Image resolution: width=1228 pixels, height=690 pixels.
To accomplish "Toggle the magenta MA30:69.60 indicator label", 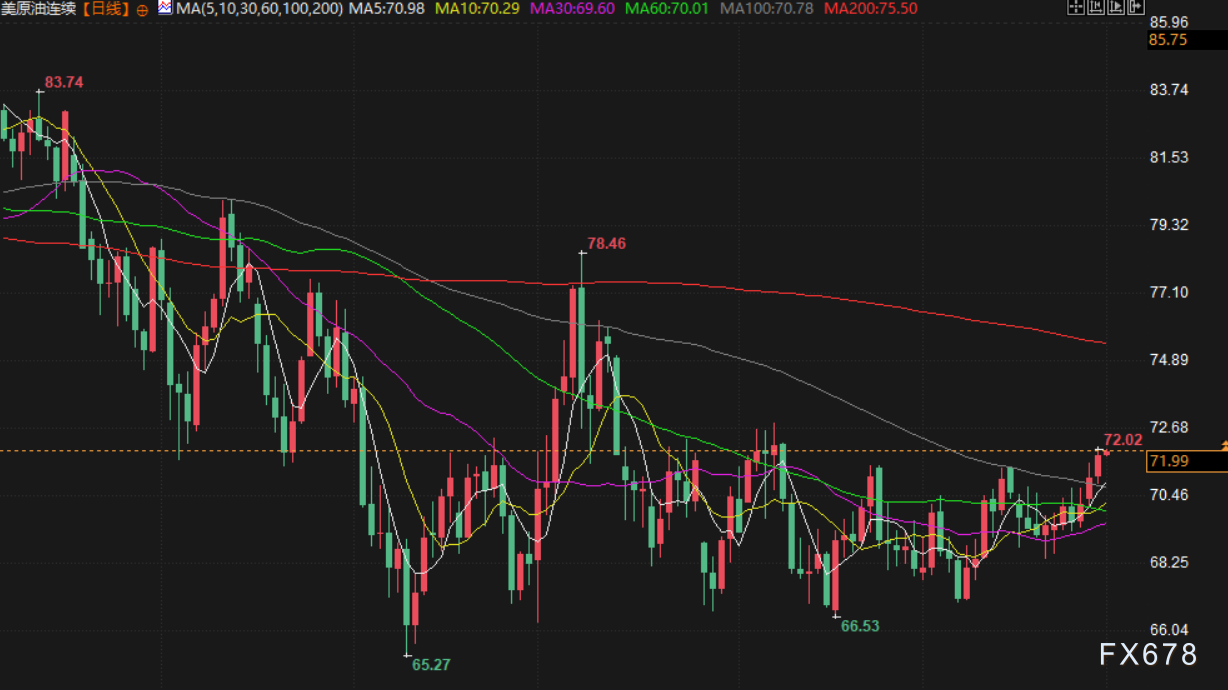I will (x=573, y=9).
